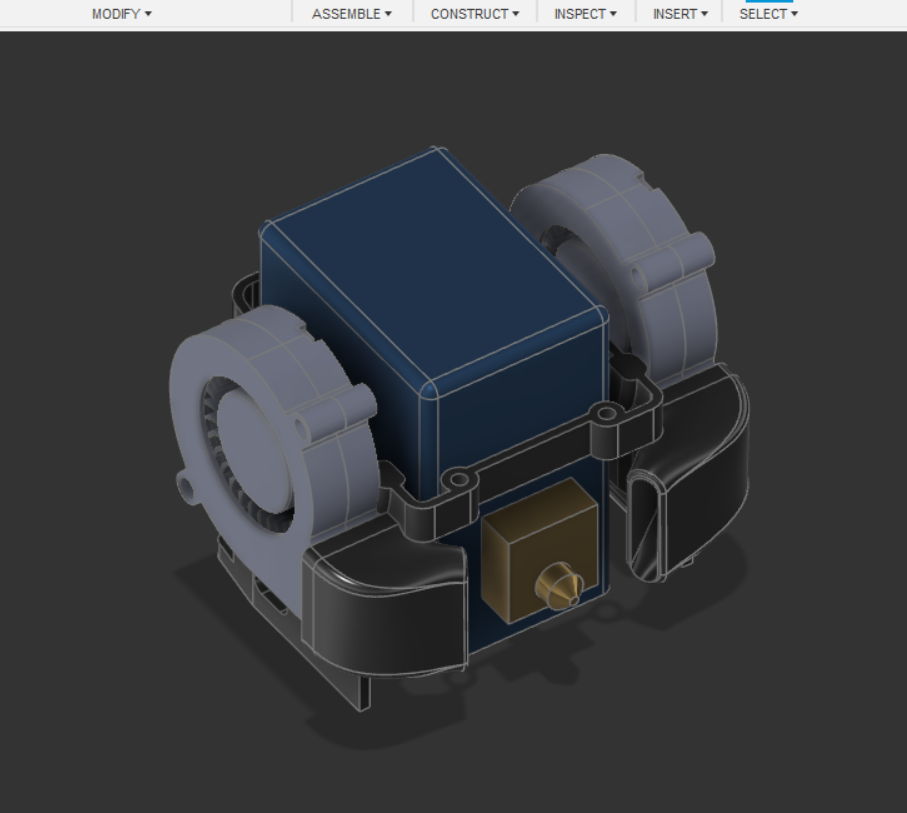Expand the ASSEMBLE toolbar menu
The height and width of the screenshot is (813, 907).
(351, 14)
